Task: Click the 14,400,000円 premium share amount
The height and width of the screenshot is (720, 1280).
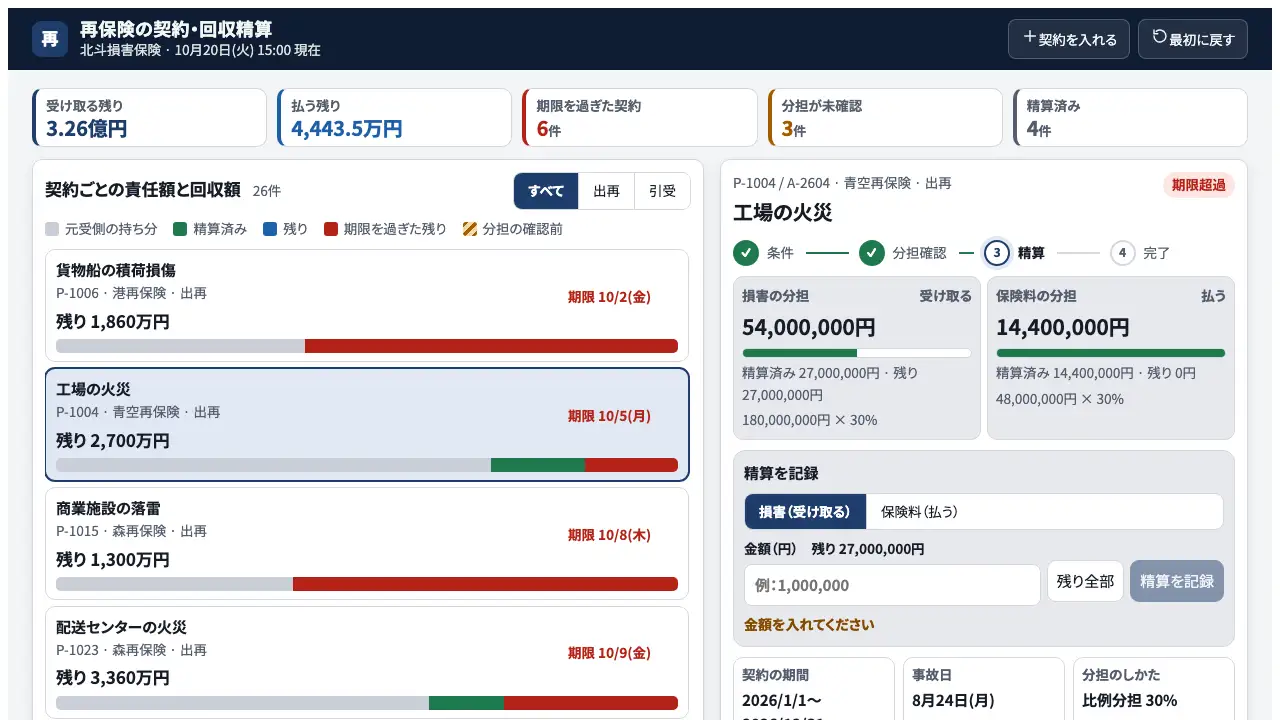Action: pyautogui.click(x=1063, y=327)
